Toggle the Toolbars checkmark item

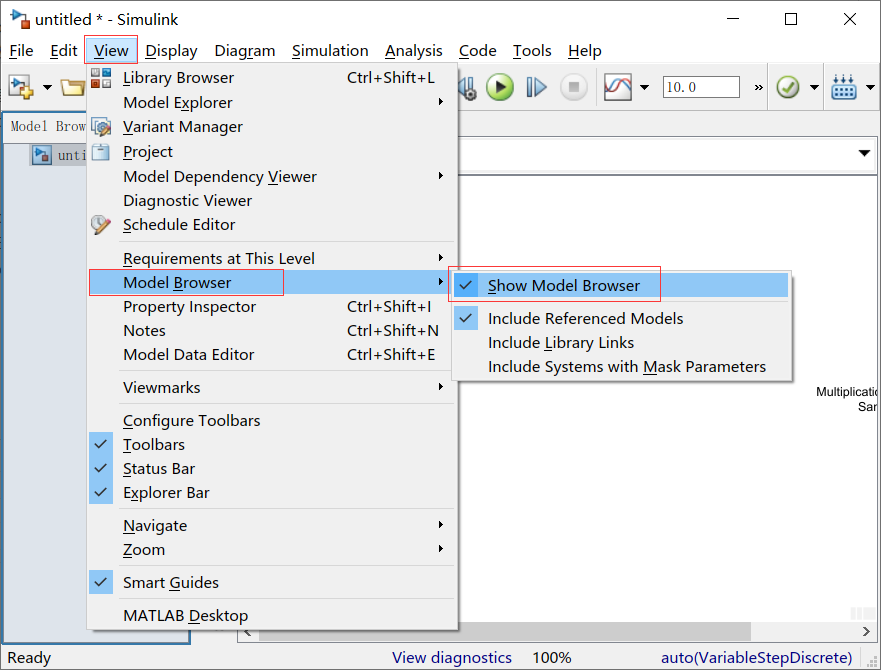[x=272, y=445]
